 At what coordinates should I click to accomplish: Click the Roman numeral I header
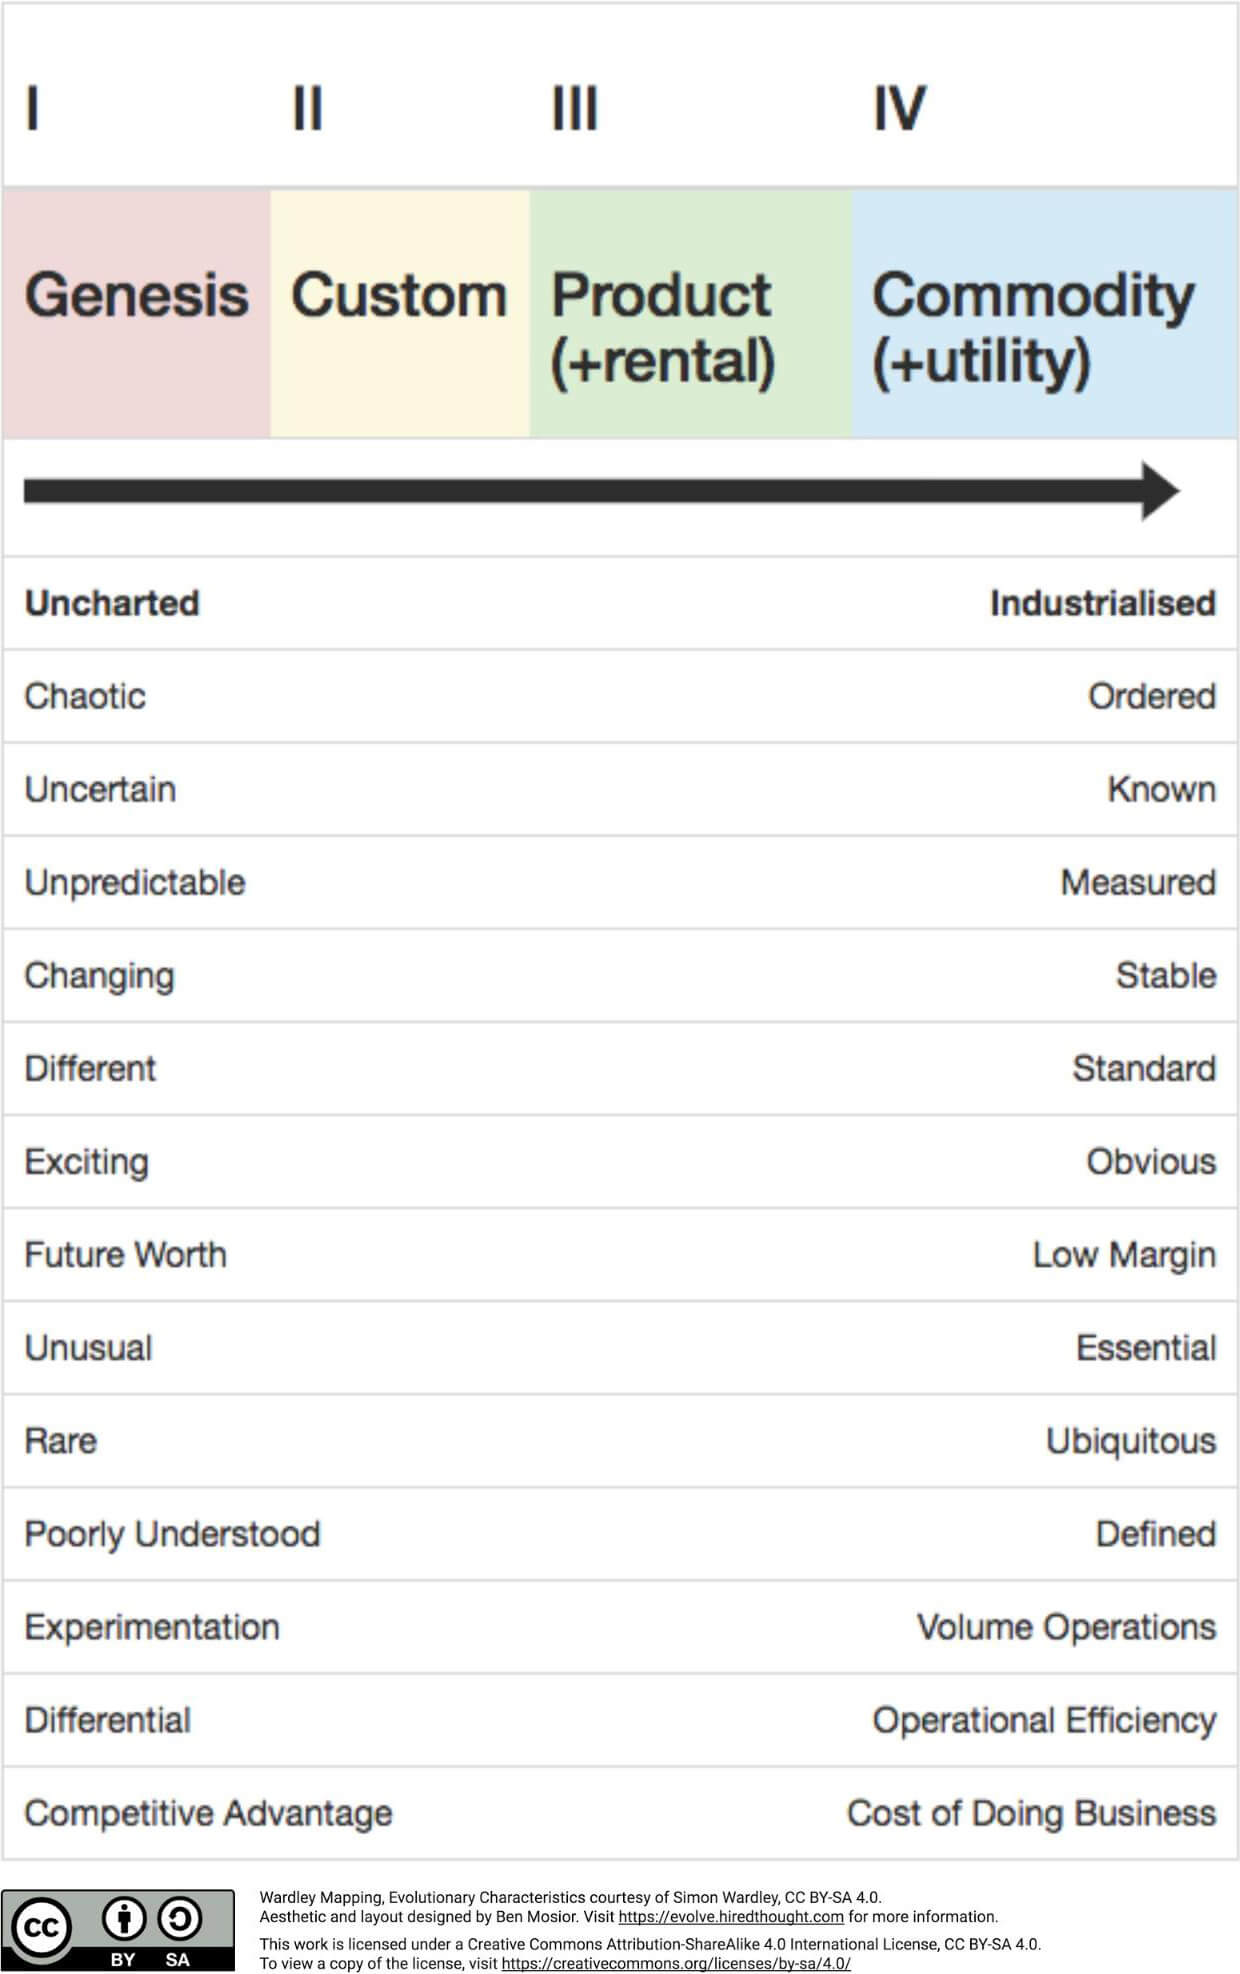[33, 108]
